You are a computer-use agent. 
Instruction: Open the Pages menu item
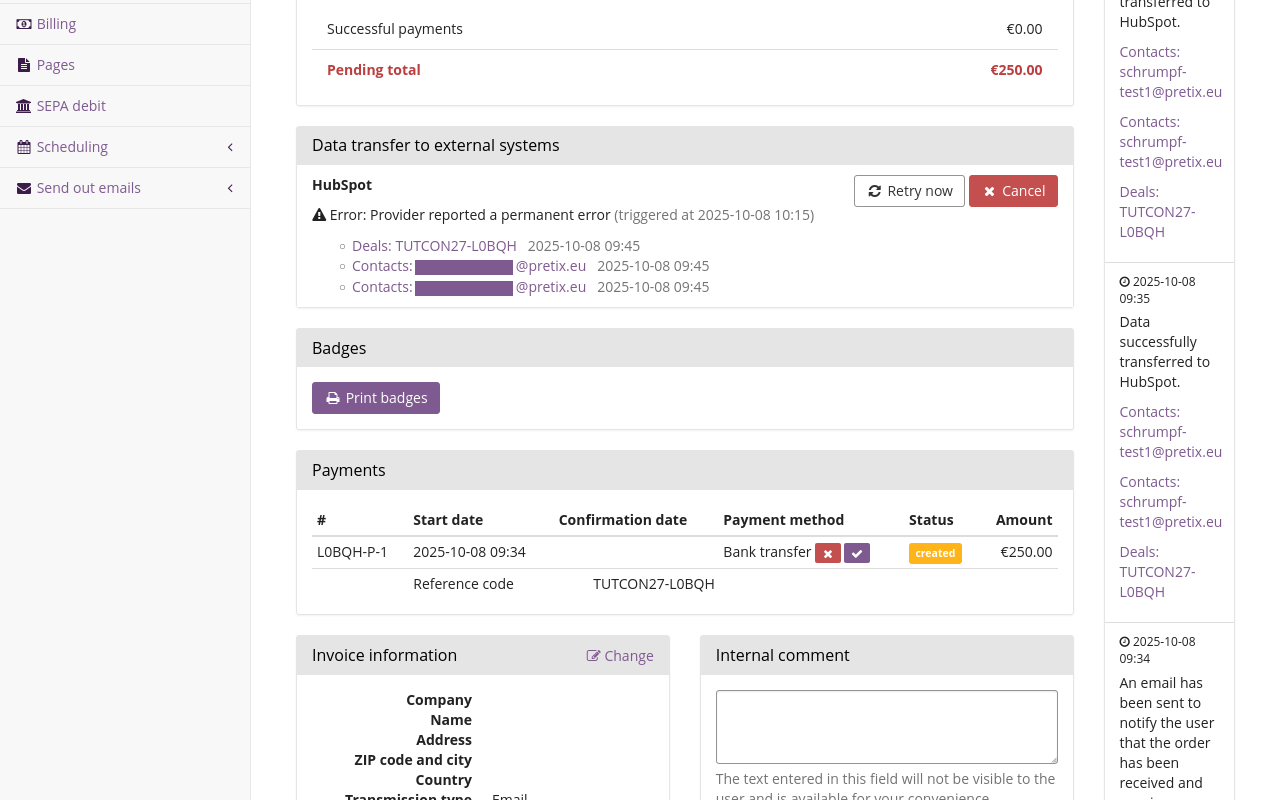tap(56, 65)
